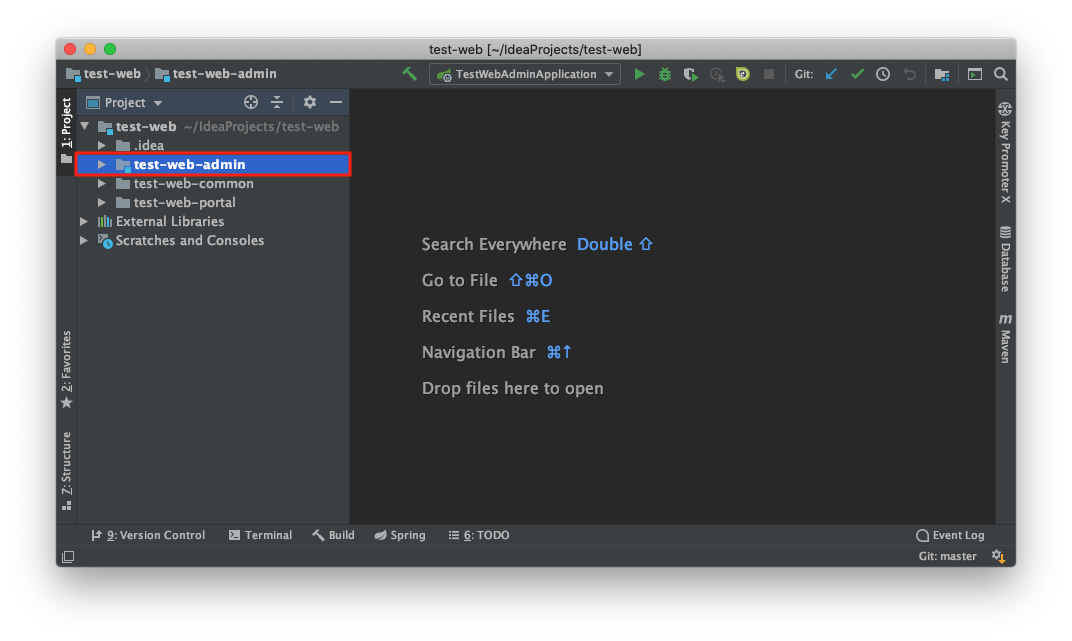Viewport: 1072px width, 641px height.
Task: Select Scratches and Consoles row
Action: [213, 241]
